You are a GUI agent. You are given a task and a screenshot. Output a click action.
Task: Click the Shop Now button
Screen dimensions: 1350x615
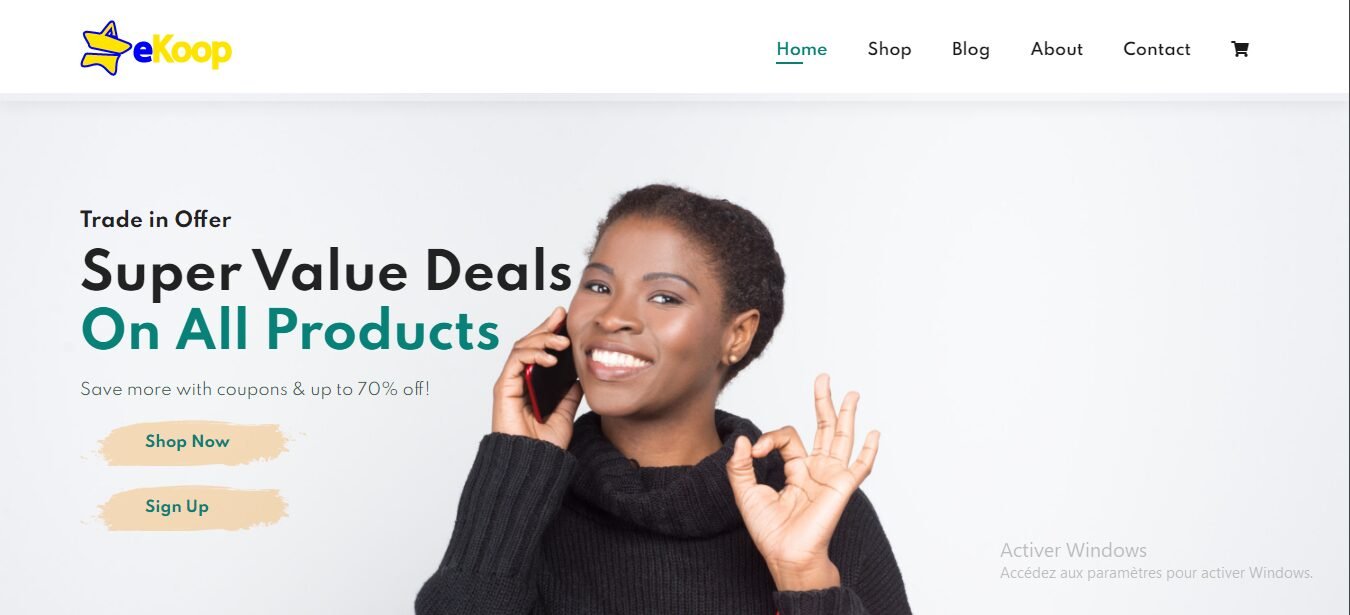(x=187, y=442)
